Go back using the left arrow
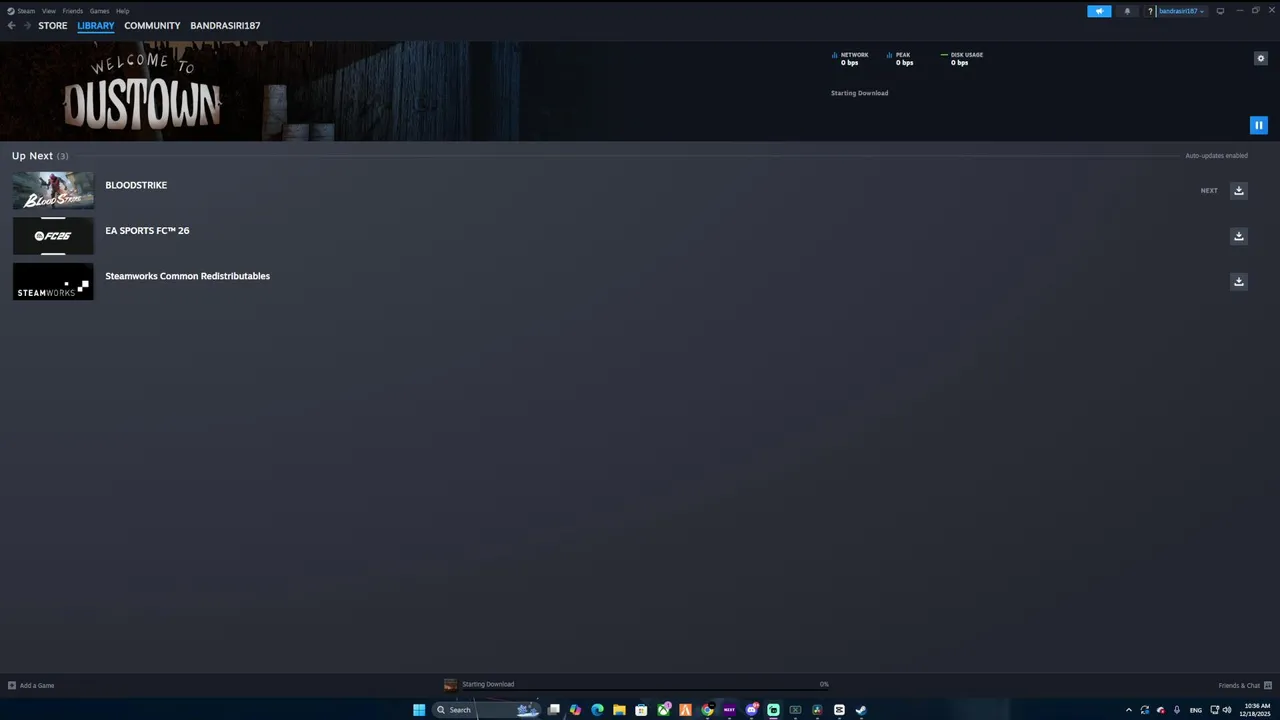Image resolution: width=1280 pixels, height=720 pixels. coord(12,25)
